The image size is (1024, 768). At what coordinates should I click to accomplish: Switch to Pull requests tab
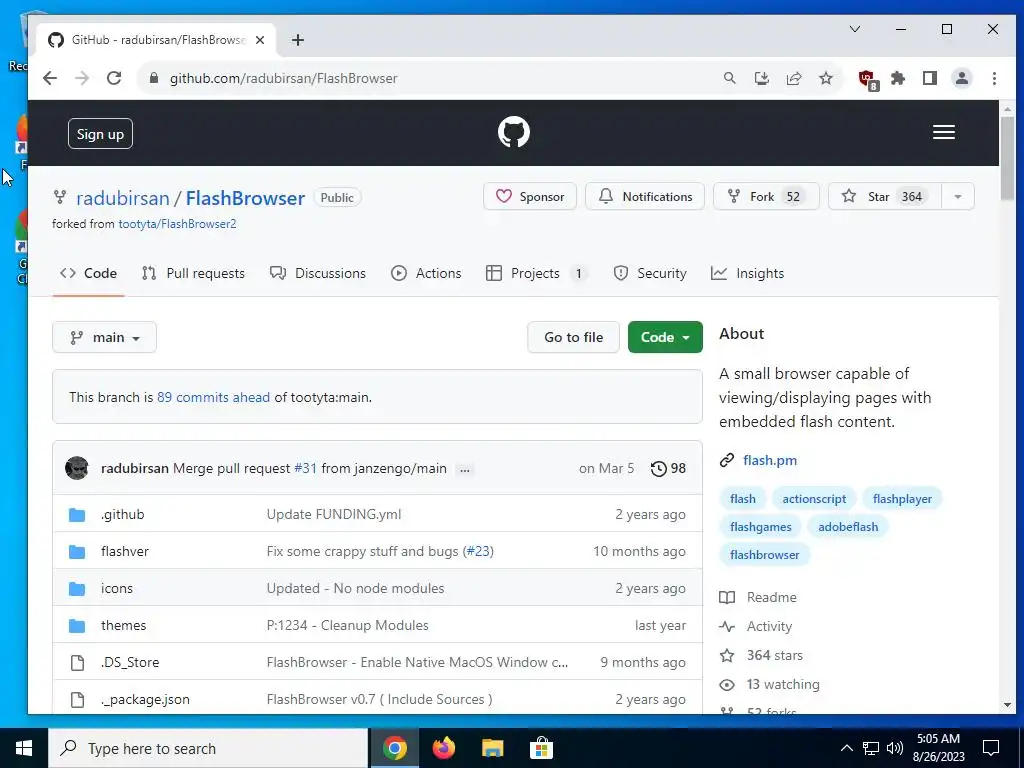click(x=193, y=274)
